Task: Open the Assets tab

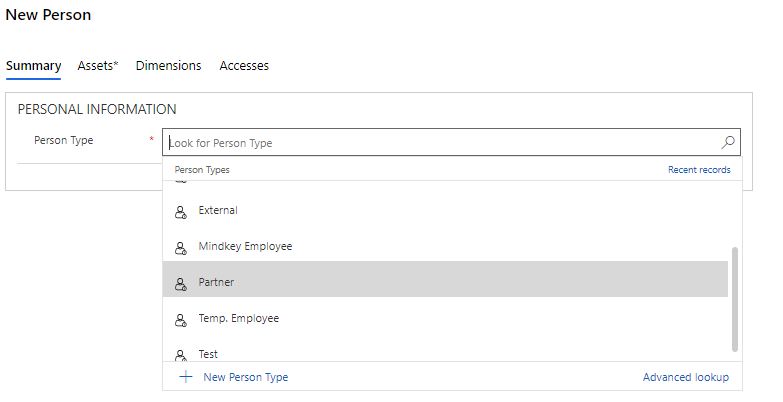Action: pos(98,66)
